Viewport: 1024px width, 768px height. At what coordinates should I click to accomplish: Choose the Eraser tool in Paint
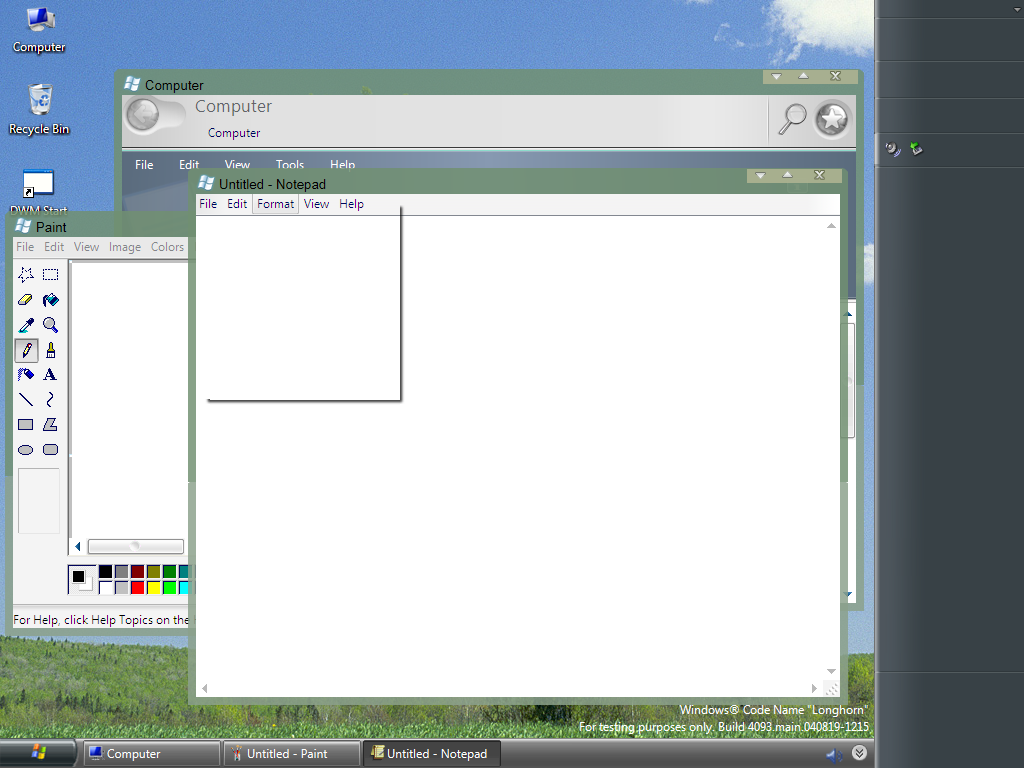[26, 300]
